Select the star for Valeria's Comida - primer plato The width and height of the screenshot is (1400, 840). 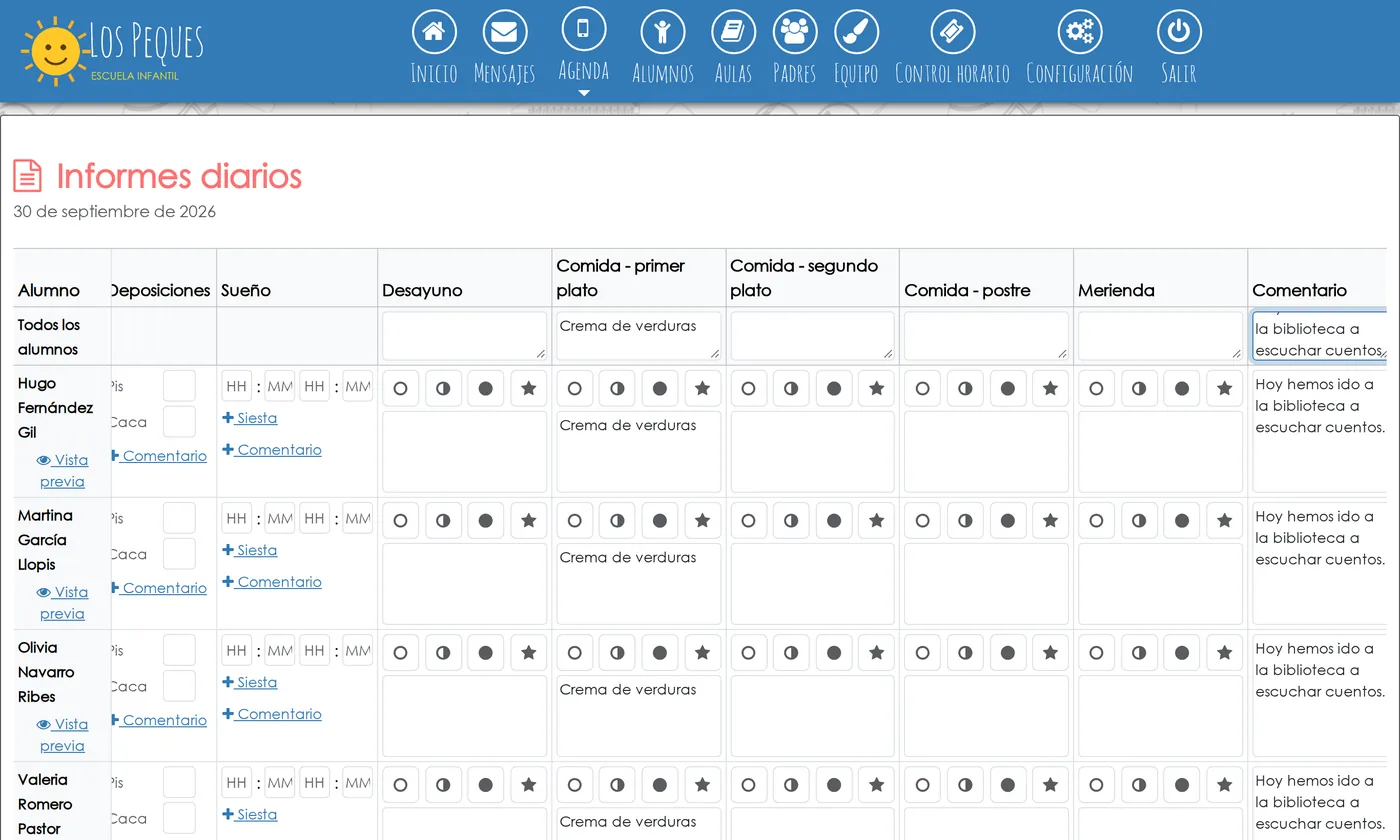pyautogui.click(x=703, y=784)
